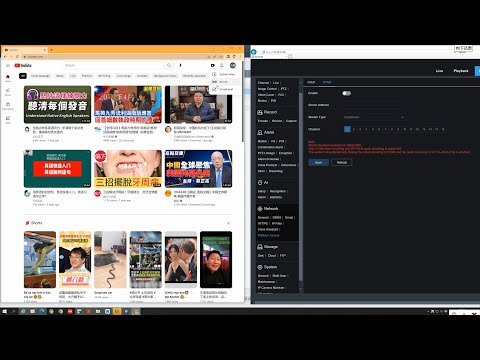Image resolution: width=480 pixels, height=360 pixels.
Task: Close the YouTube browser tab
Action: tap(44, 50)
